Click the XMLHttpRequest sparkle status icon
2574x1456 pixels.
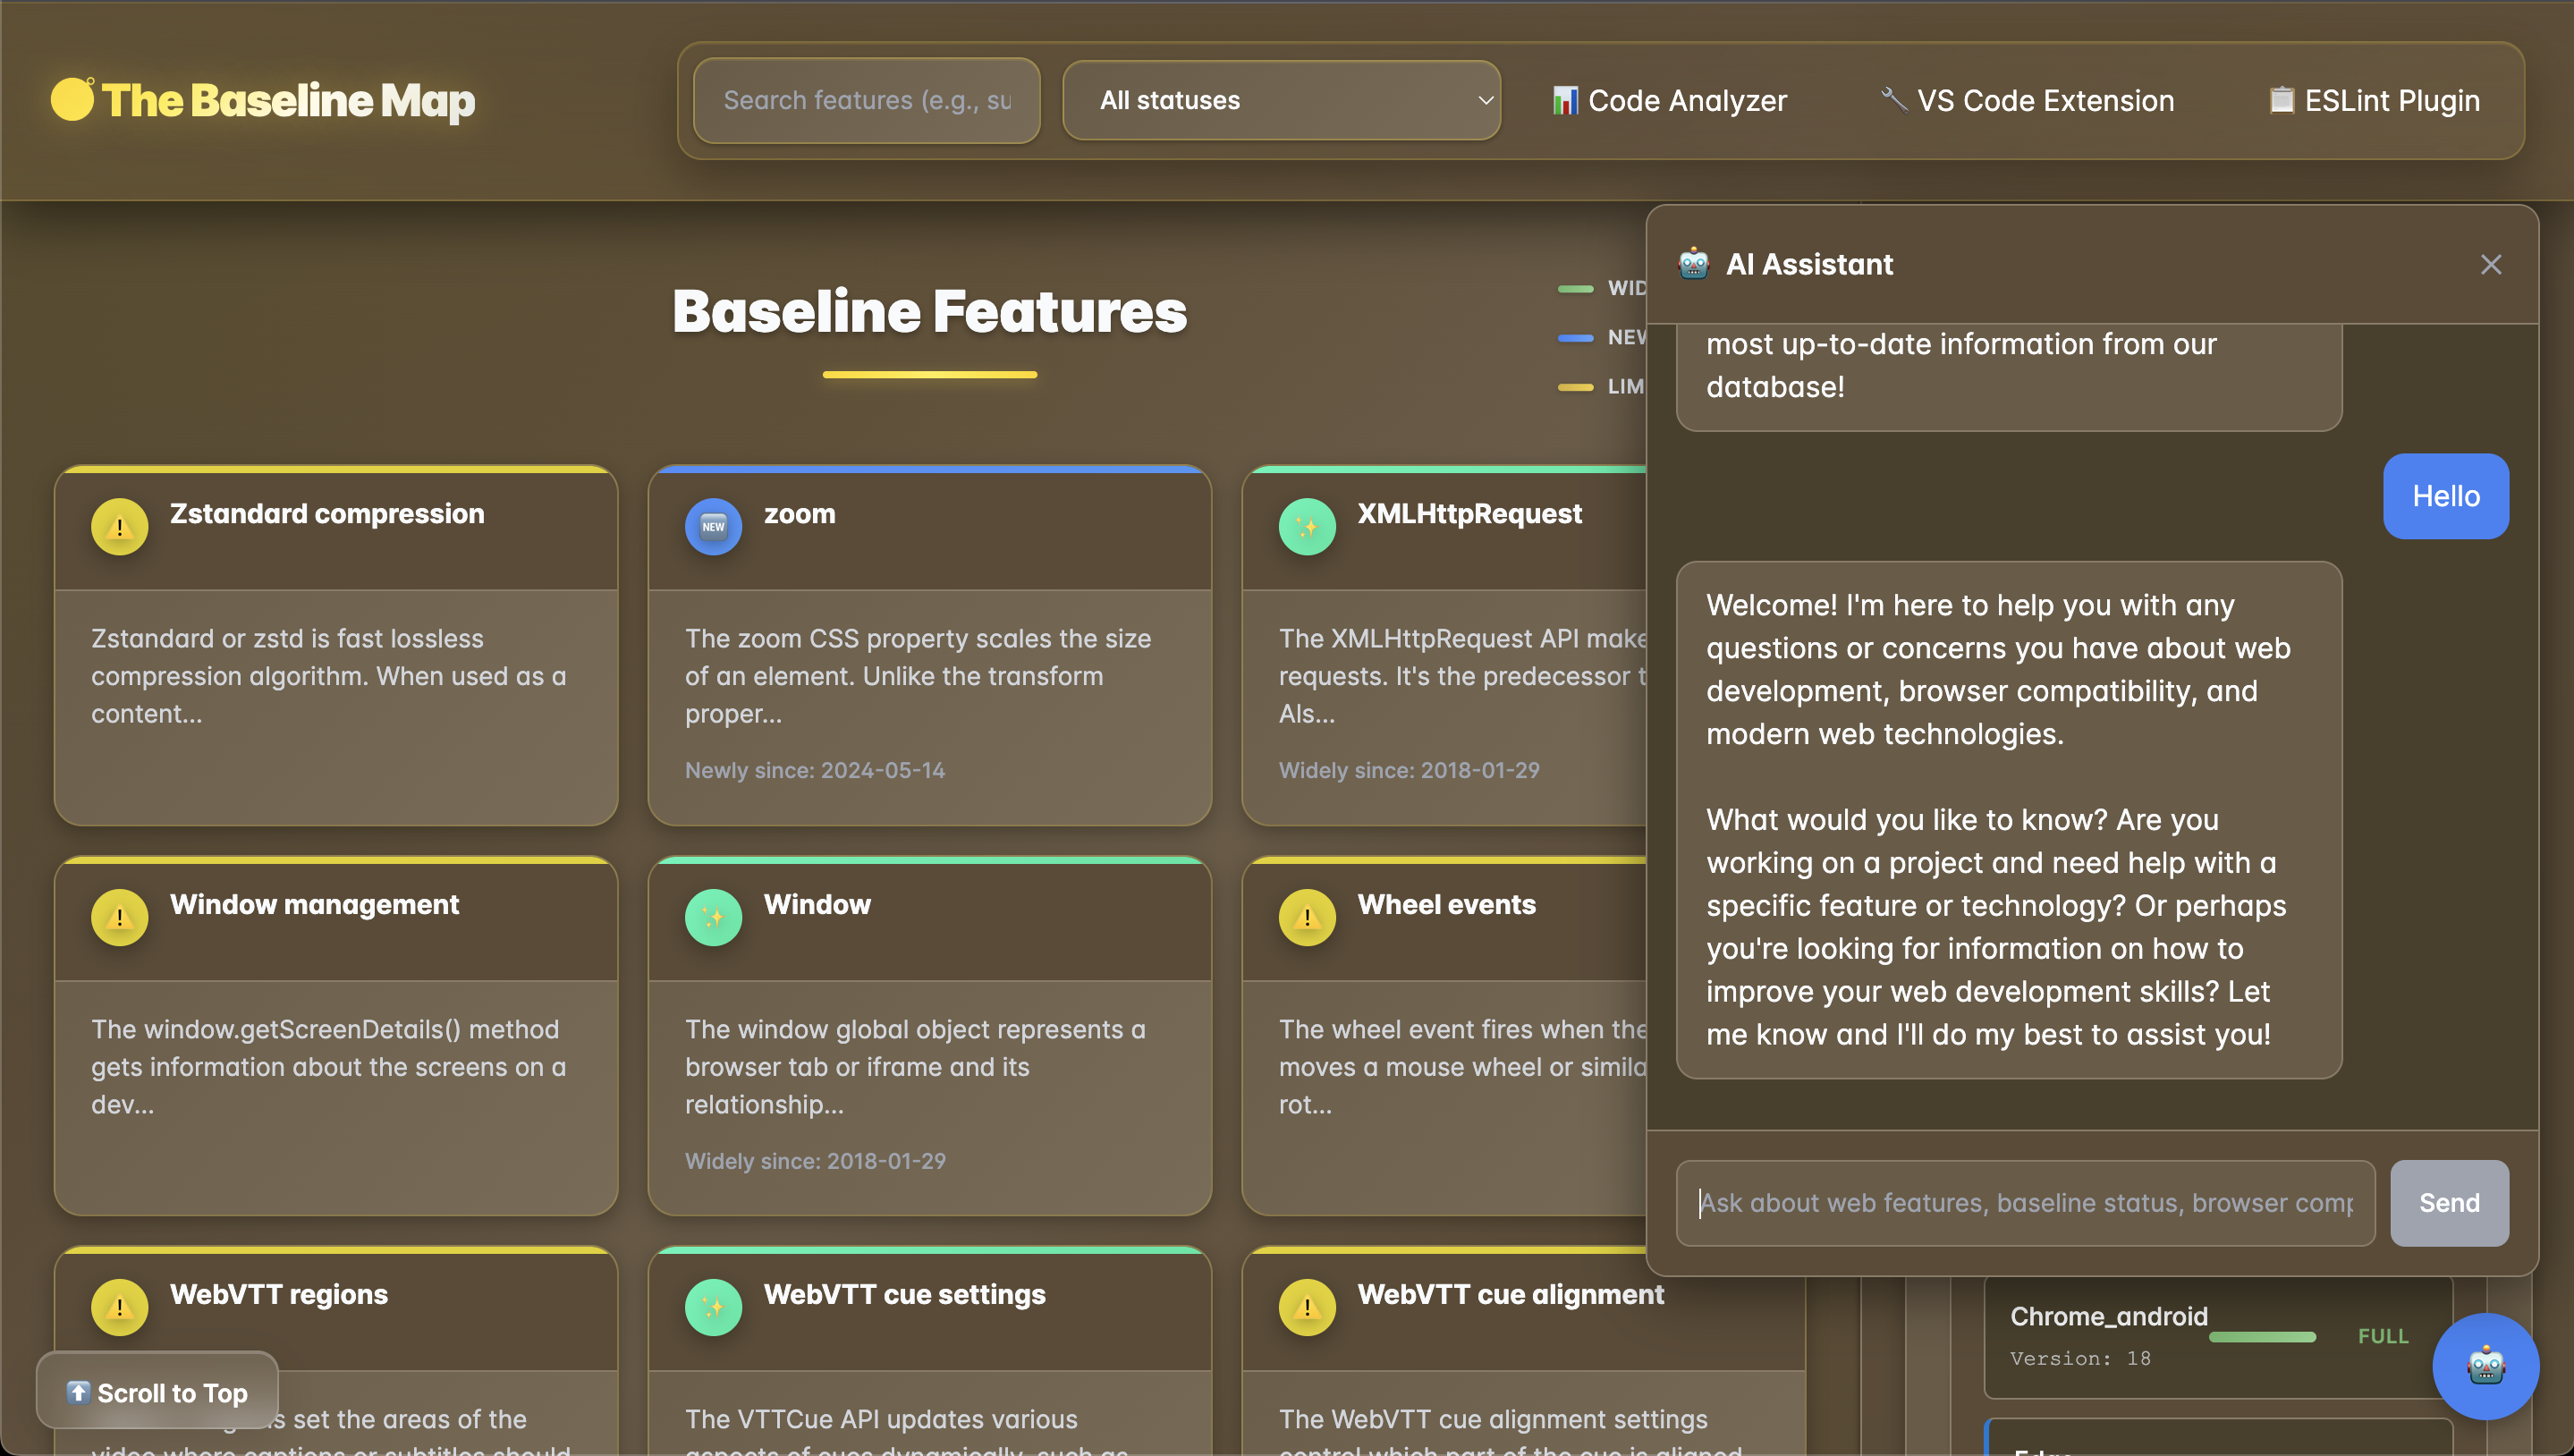pyautogui.click(x=1306, y=526)
